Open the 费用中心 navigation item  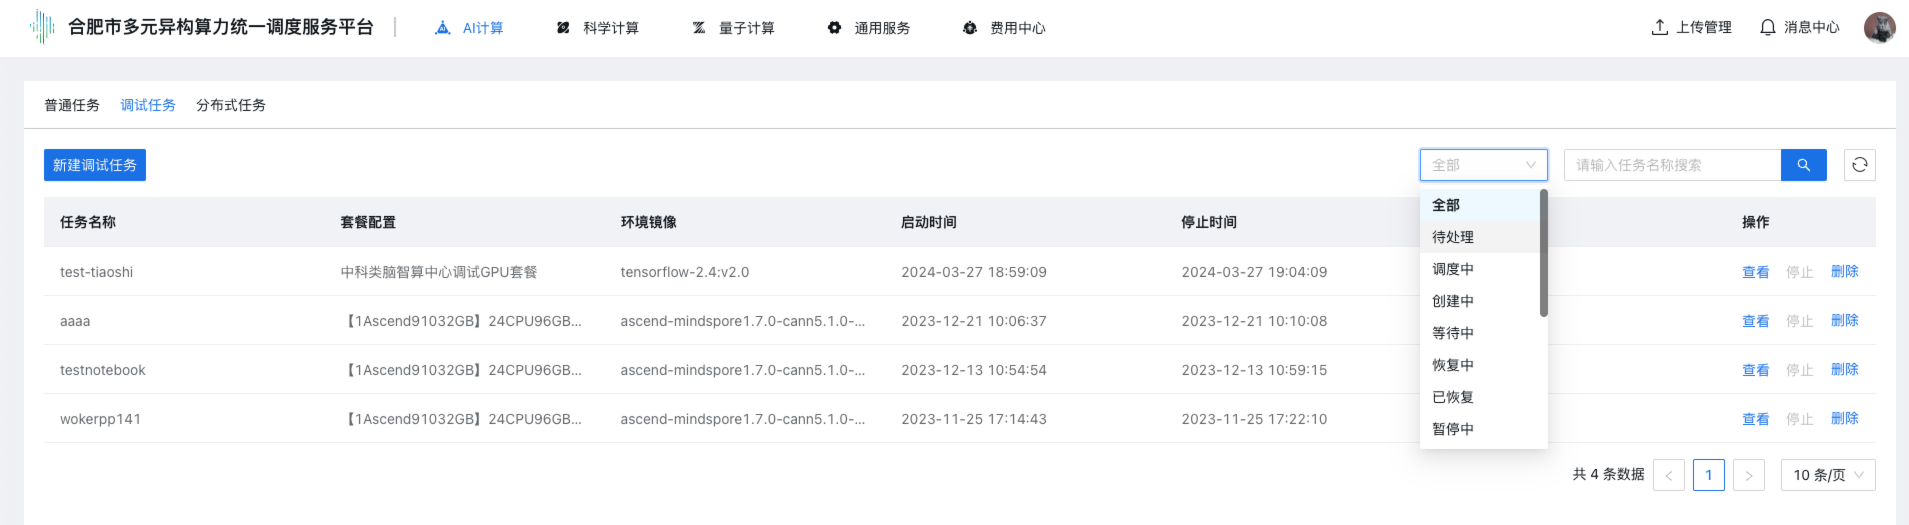(1005, 28)
